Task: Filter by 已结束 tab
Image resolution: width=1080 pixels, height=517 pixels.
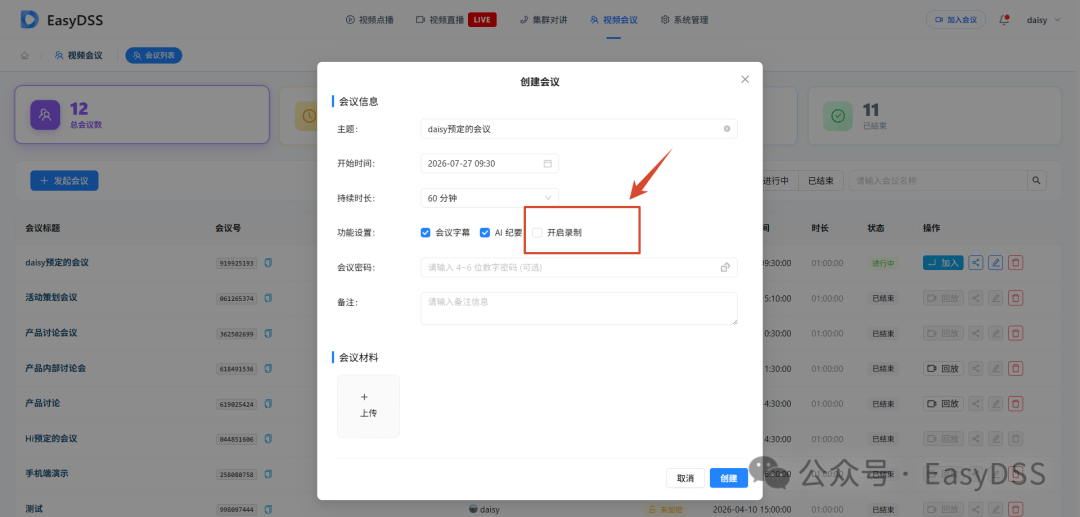Action: pos(821,181)
